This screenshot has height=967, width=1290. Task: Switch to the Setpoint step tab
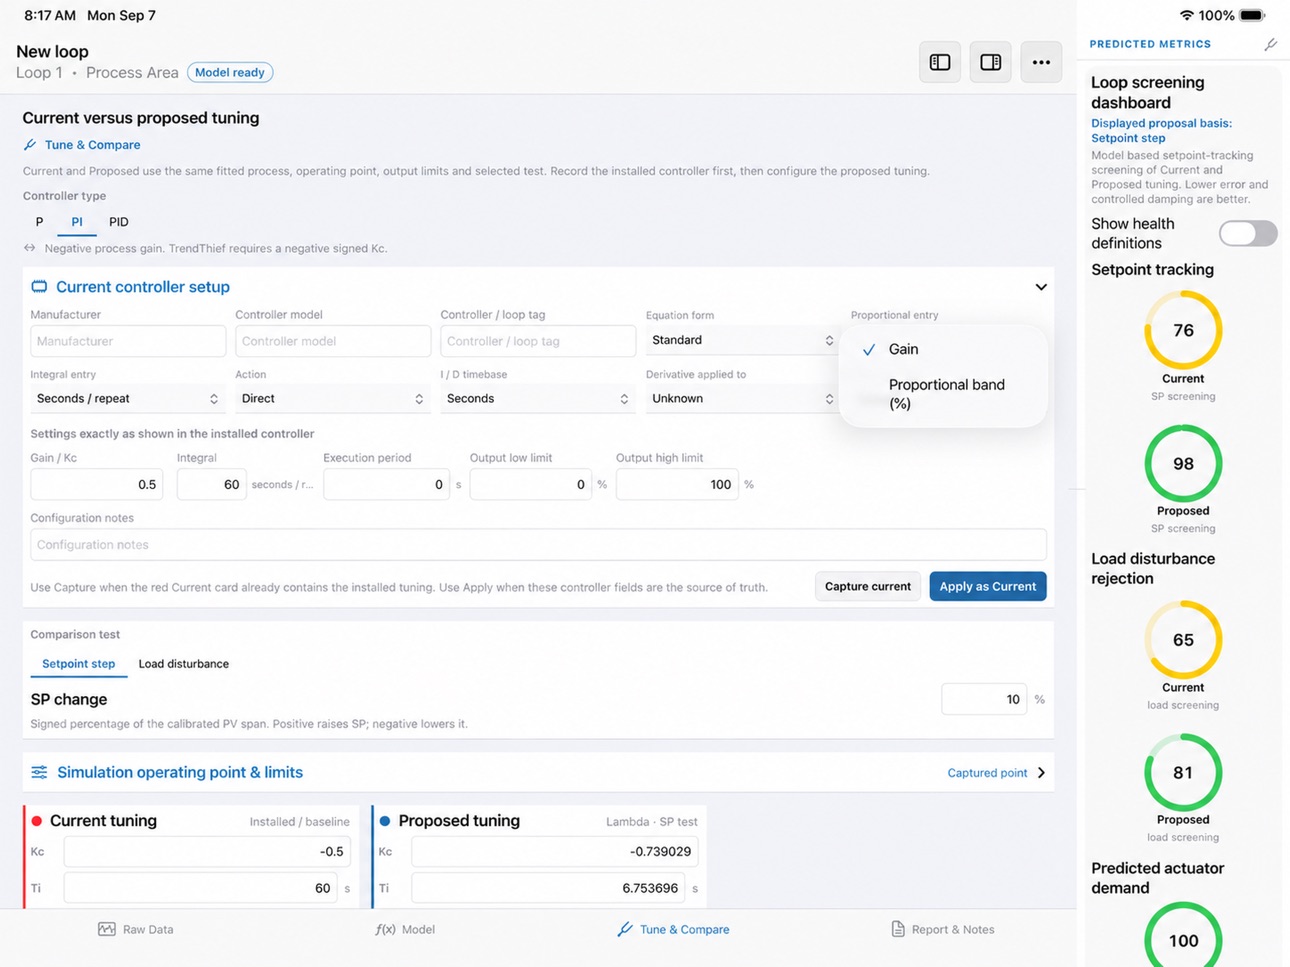click(x=78, y=664)
